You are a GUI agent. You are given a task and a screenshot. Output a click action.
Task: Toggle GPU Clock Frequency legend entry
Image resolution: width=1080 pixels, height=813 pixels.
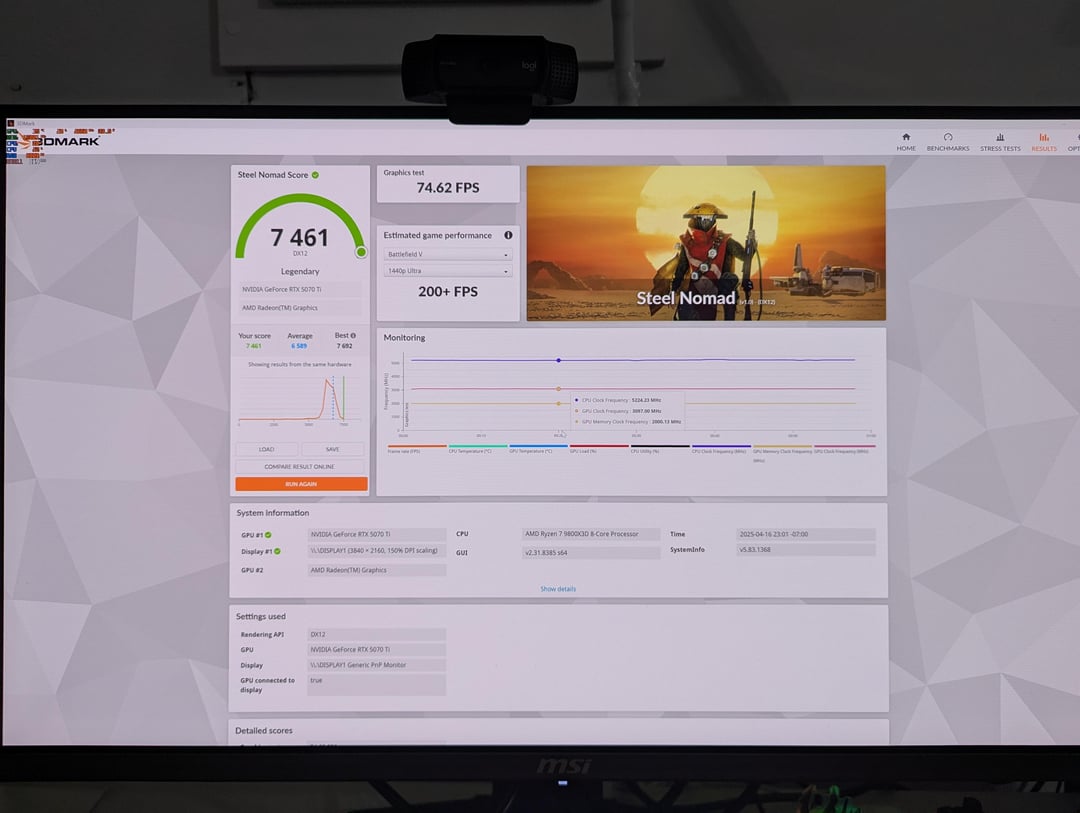(x=842, y=451)
